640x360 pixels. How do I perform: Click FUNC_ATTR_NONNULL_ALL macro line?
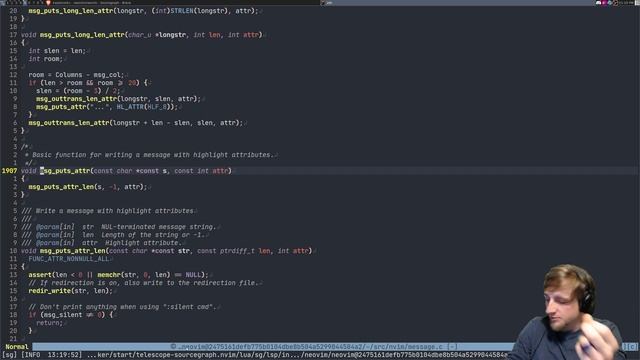(69, 258)
